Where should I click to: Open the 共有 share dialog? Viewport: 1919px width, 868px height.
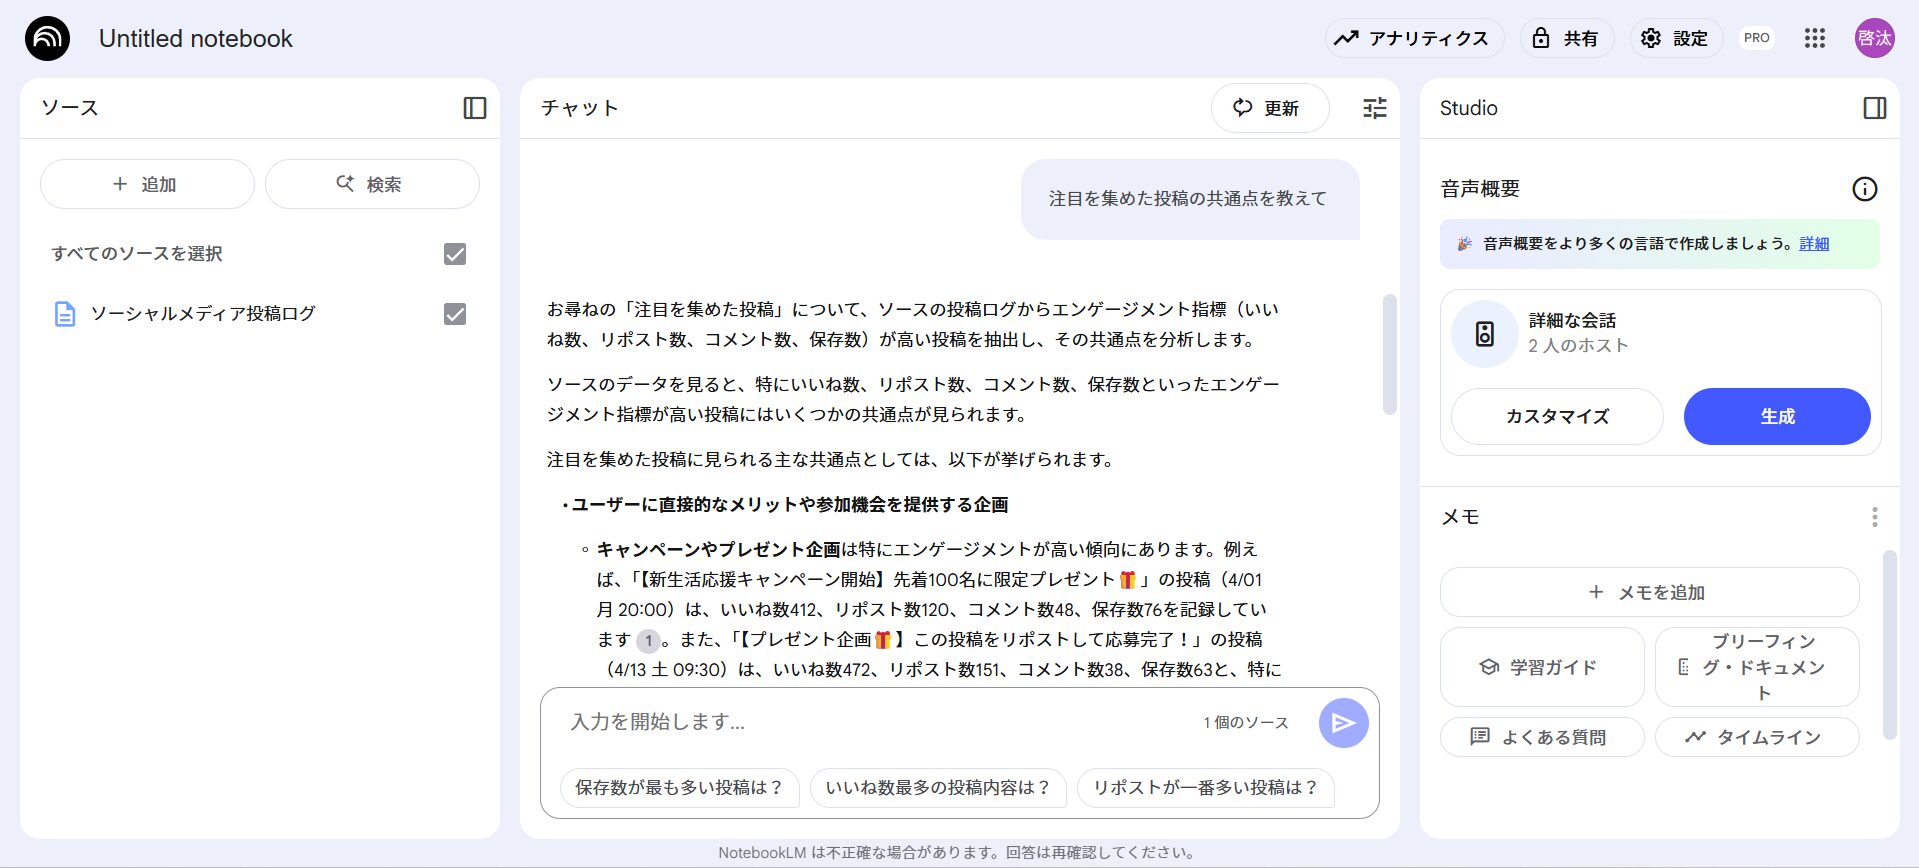[1566, 39]
